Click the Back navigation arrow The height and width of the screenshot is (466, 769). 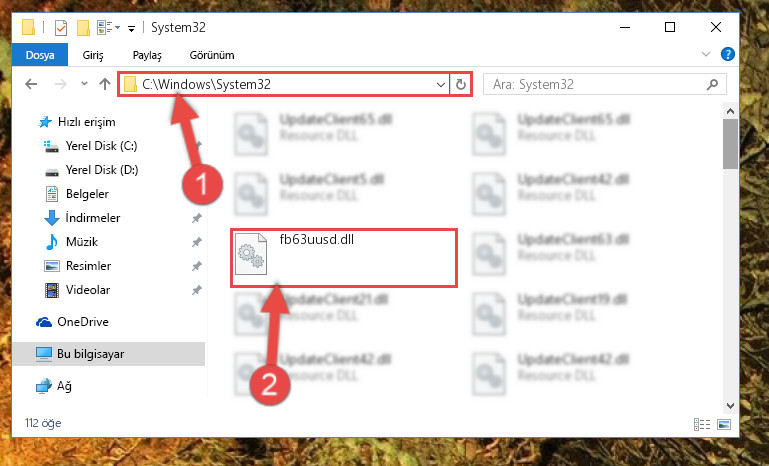[31, 84]
